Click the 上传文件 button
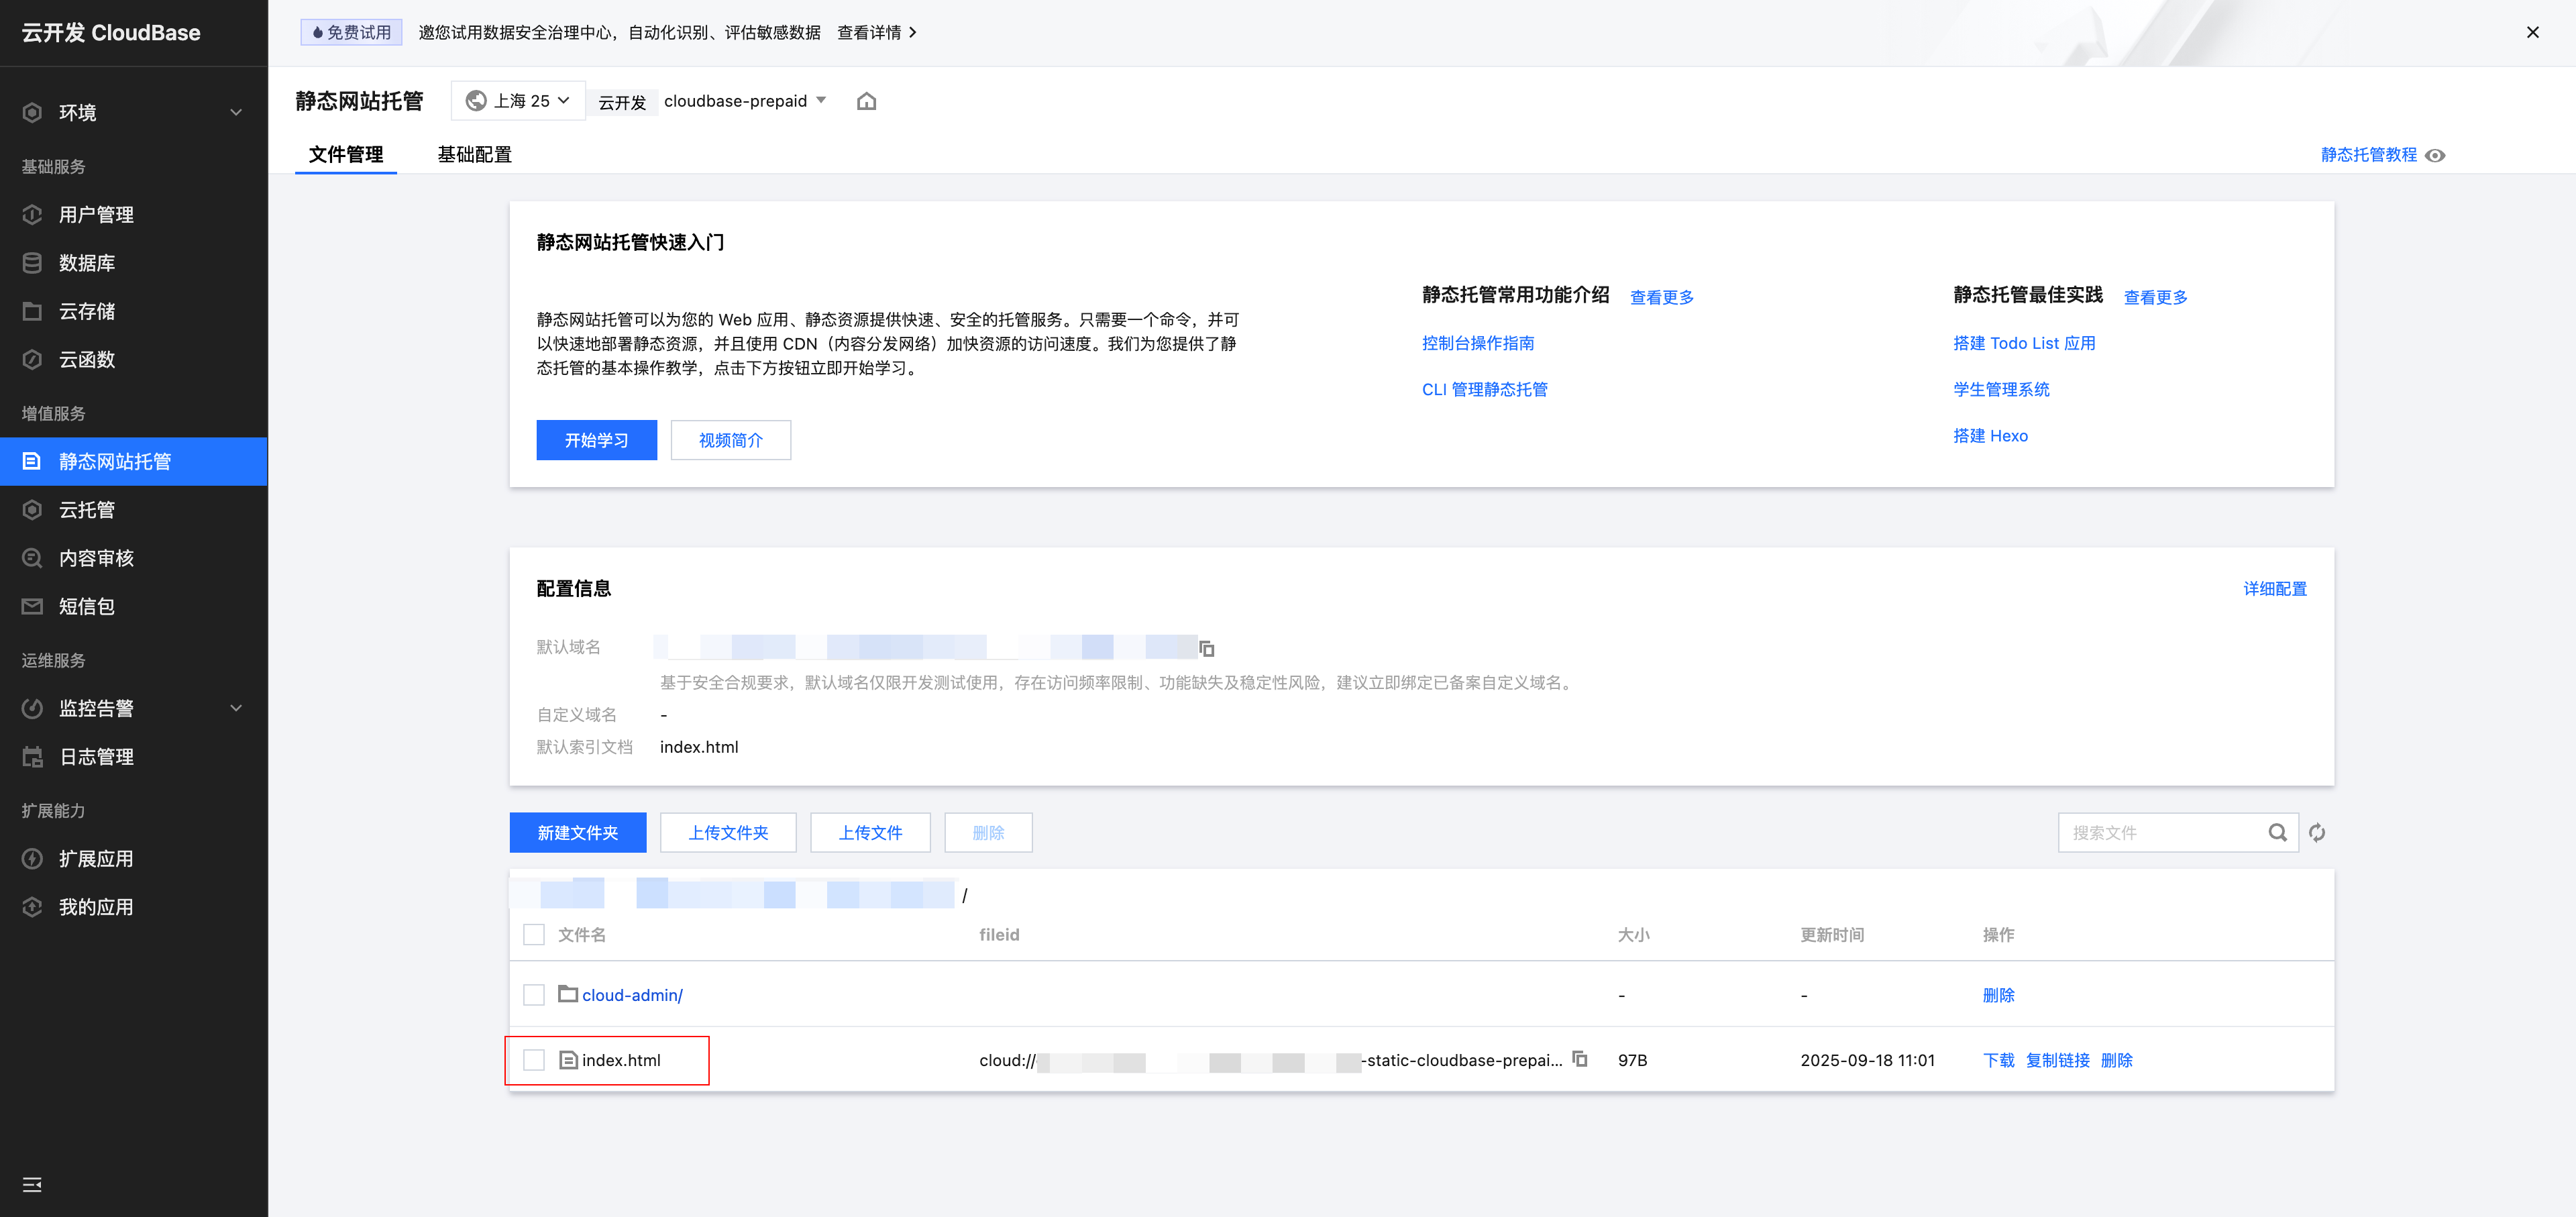Viewport: 2576px width, 1217px height. point(870,832)
